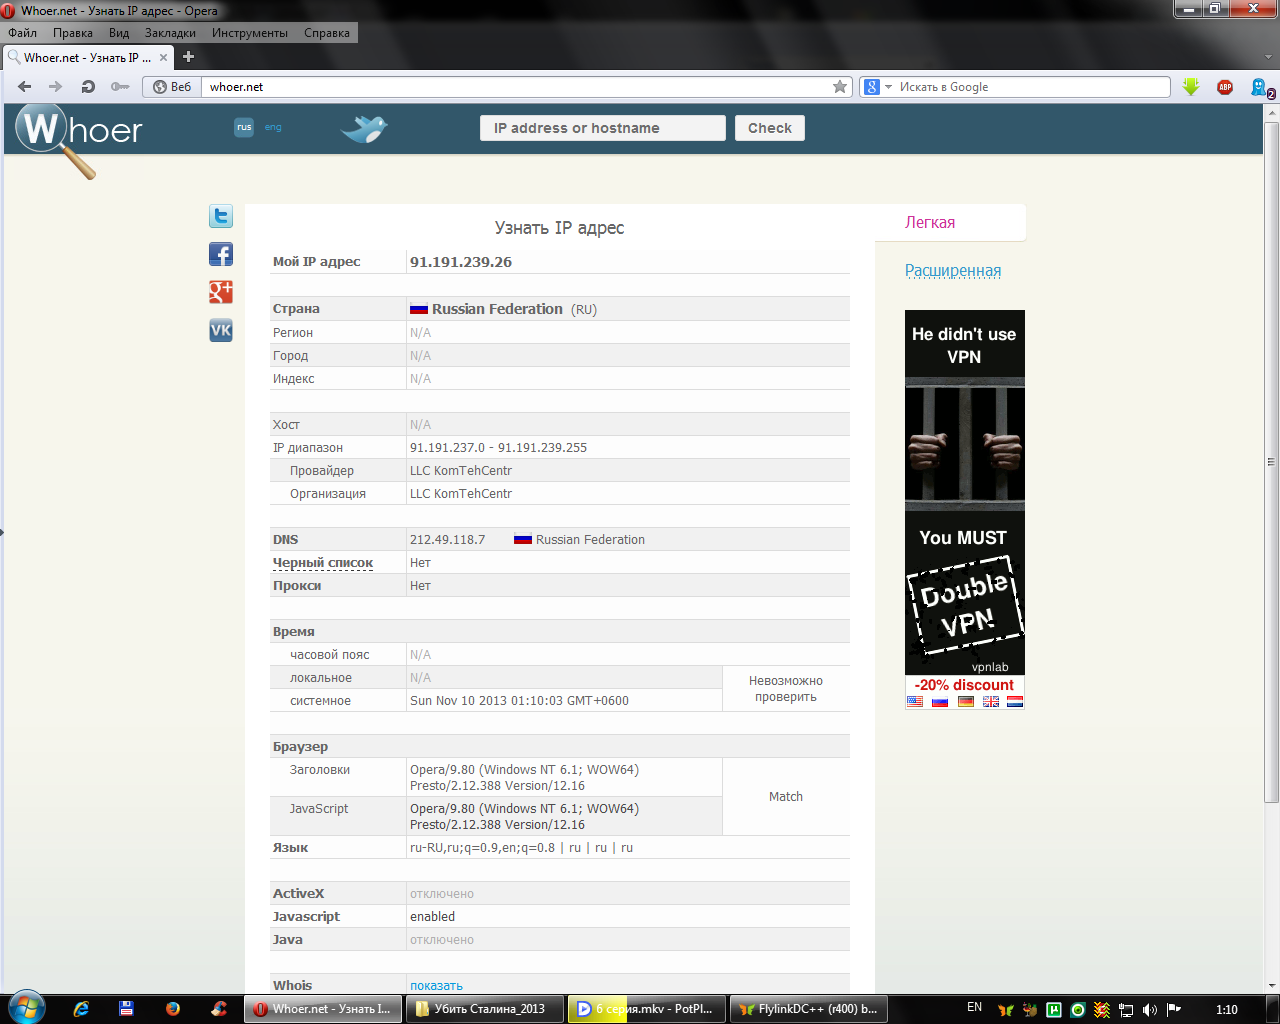The width and height of the screenshot is (1280, 1024).
Task: Click the volume speaker tray icon
Action: click(x=1150, y=1010)
